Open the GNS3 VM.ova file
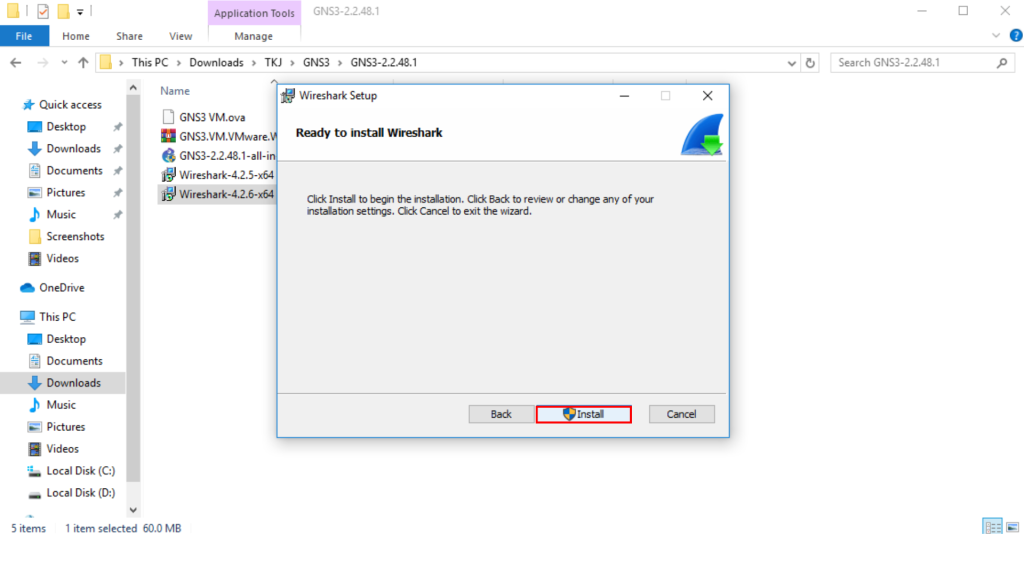 [x=212, y=117]
